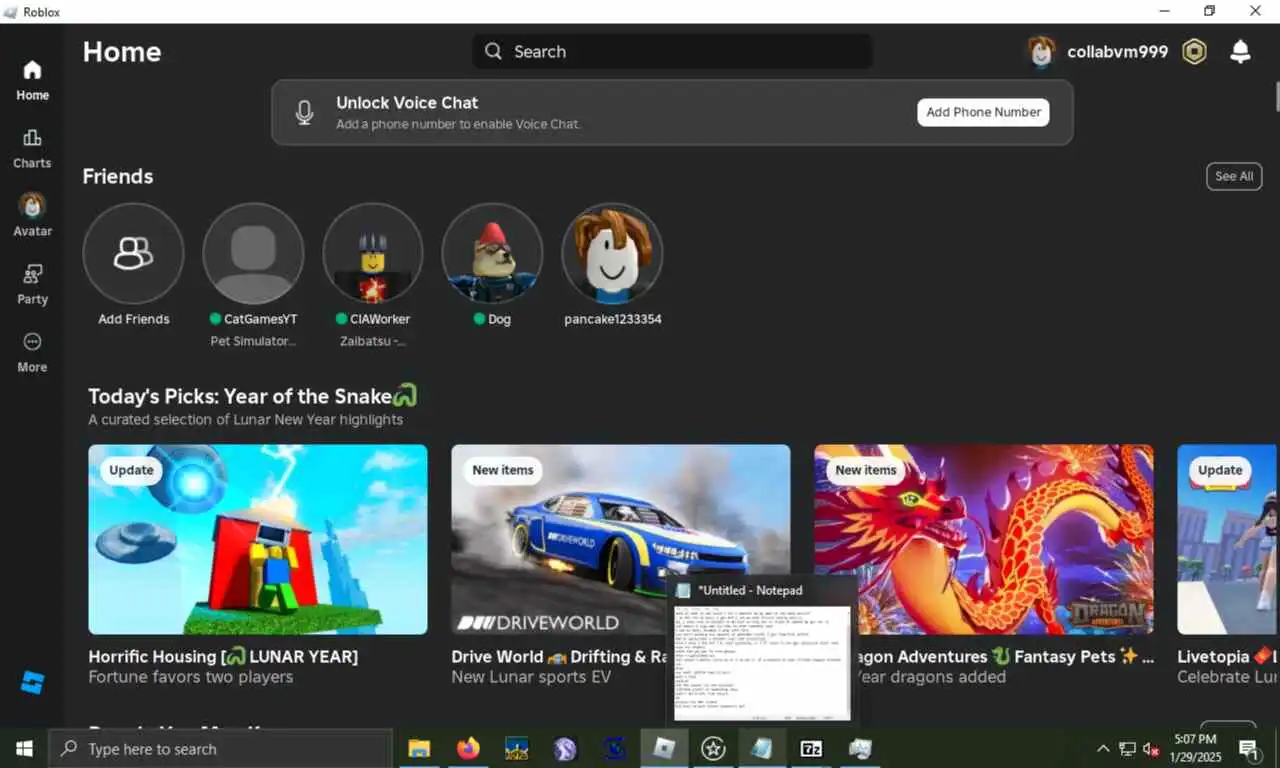Launch Firefox from the taskbar
Image resolution: width=1280 pixels, height=768 pixels.
468,749
